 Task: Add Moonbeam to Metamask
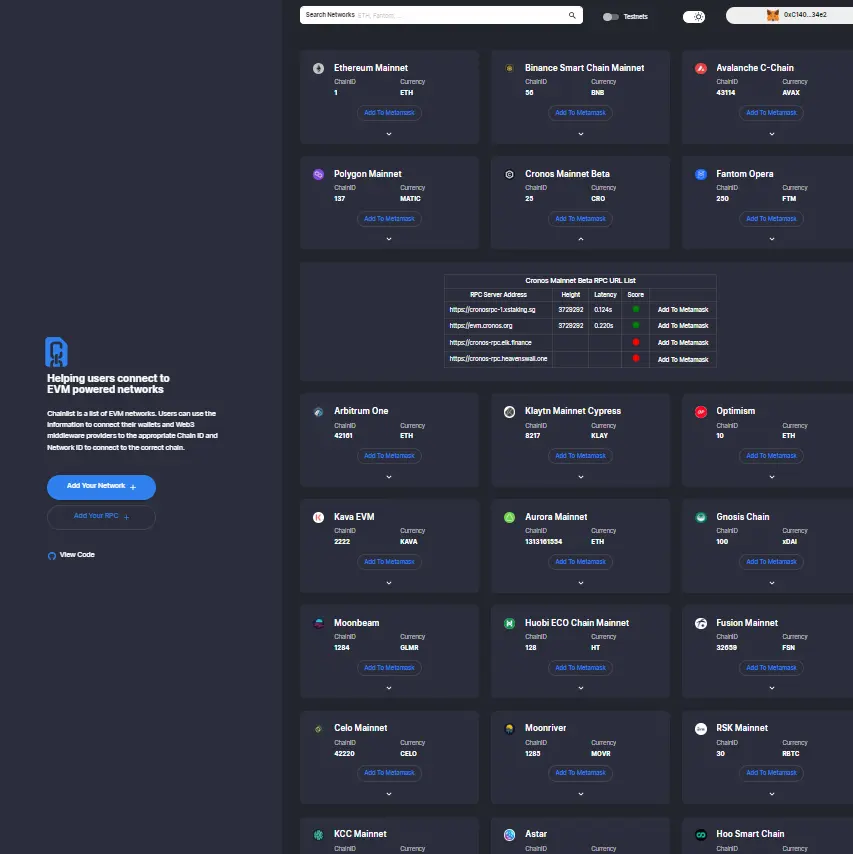click(x=389, y=668)
